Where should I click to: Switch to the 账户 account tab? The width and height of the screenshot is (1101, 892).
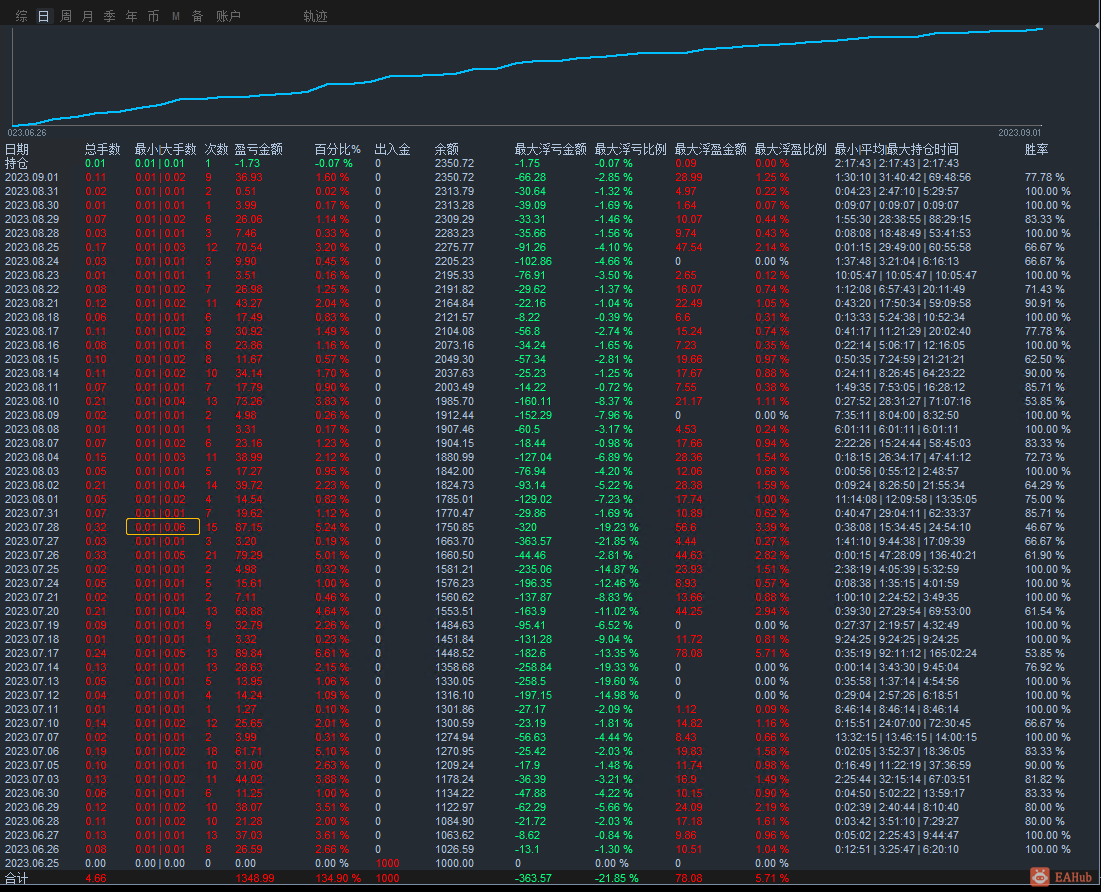(x=228, y=16)
